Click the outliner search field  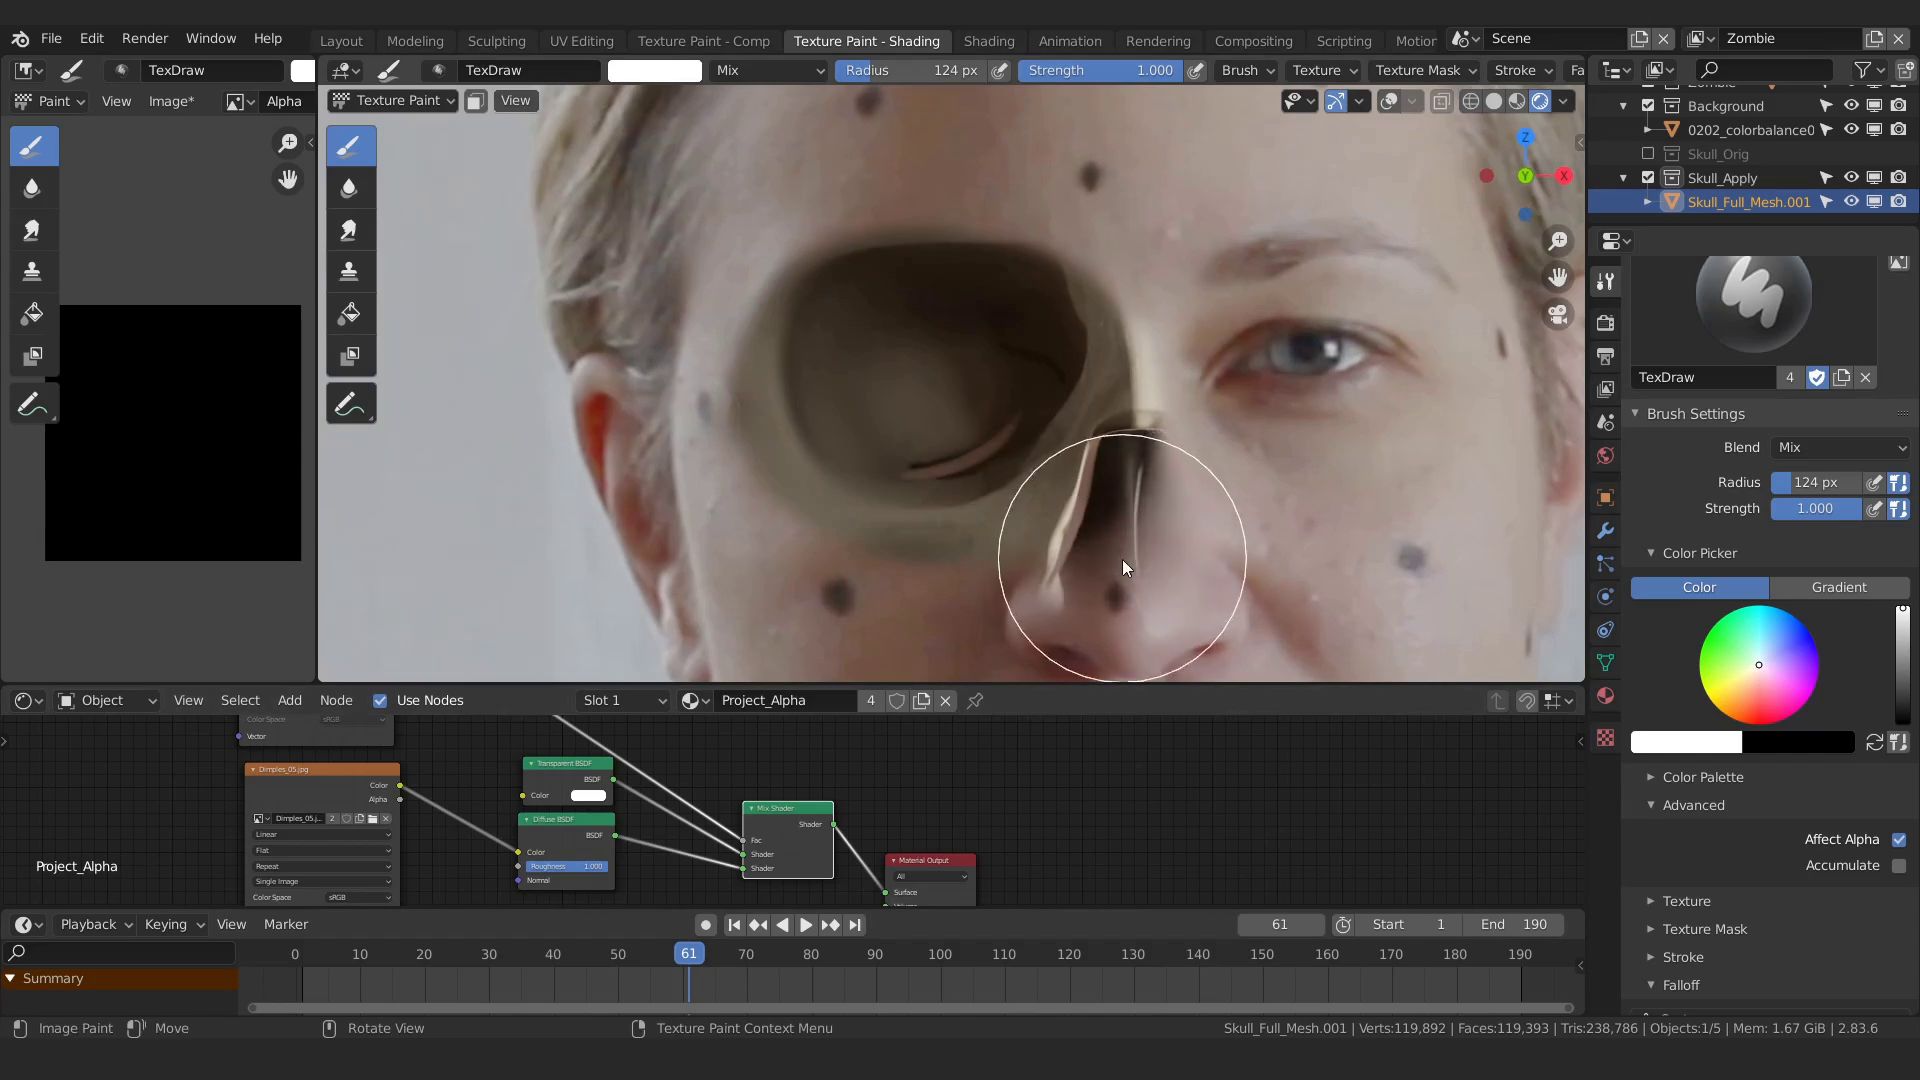click(1765, 70)
